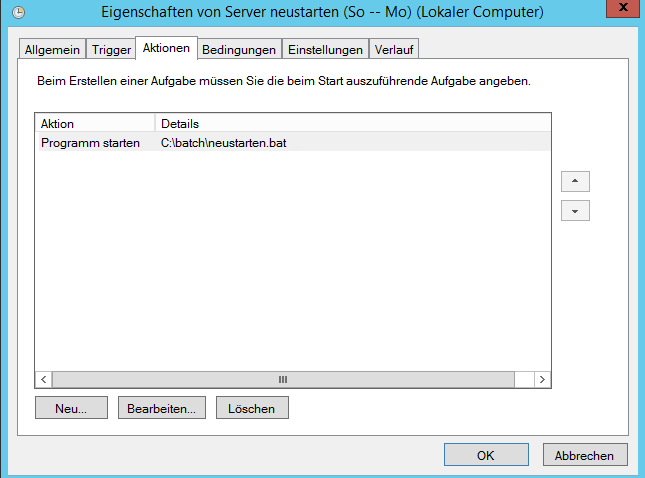Select the Aktionen tab
The height and width of the screenshot is (478, 645).
[x=166, y=48]
